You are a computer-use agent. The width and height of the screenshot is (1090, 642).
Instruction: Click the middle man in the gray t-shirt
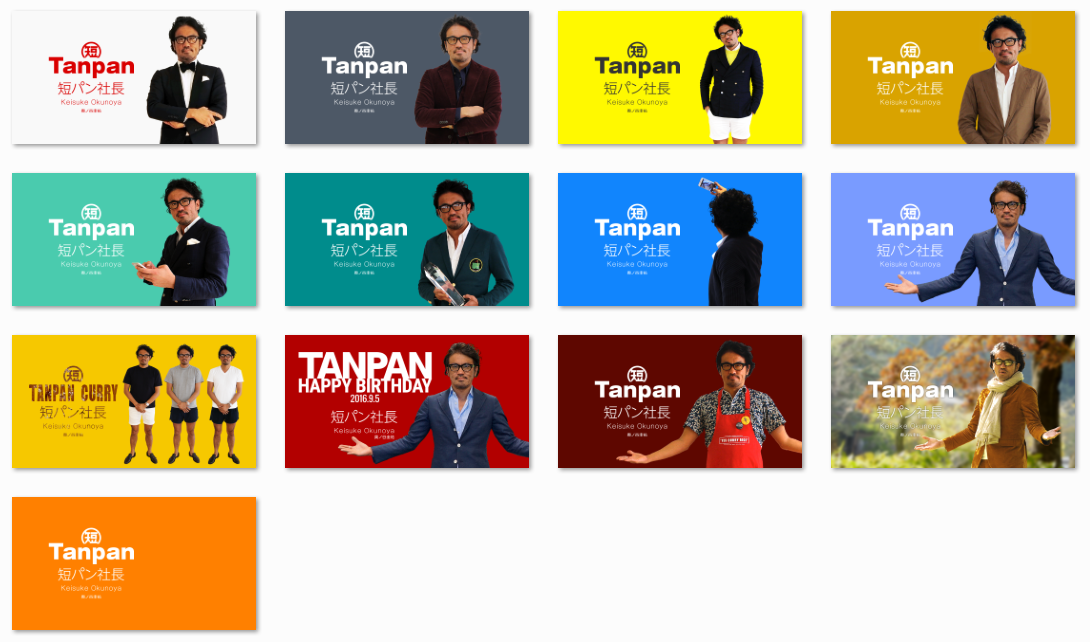click(184, 400)
